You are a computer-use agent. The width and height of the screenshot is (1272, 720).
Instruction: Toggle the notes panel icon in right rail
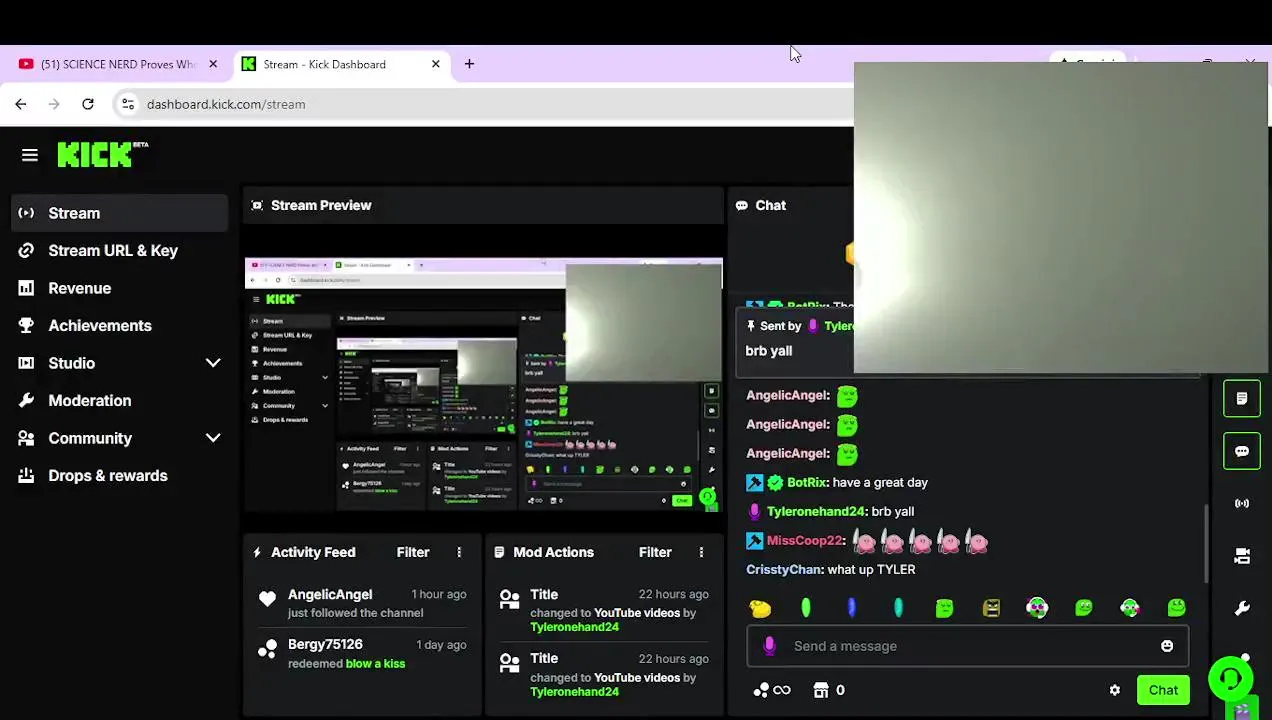(x=1242, y=398)
